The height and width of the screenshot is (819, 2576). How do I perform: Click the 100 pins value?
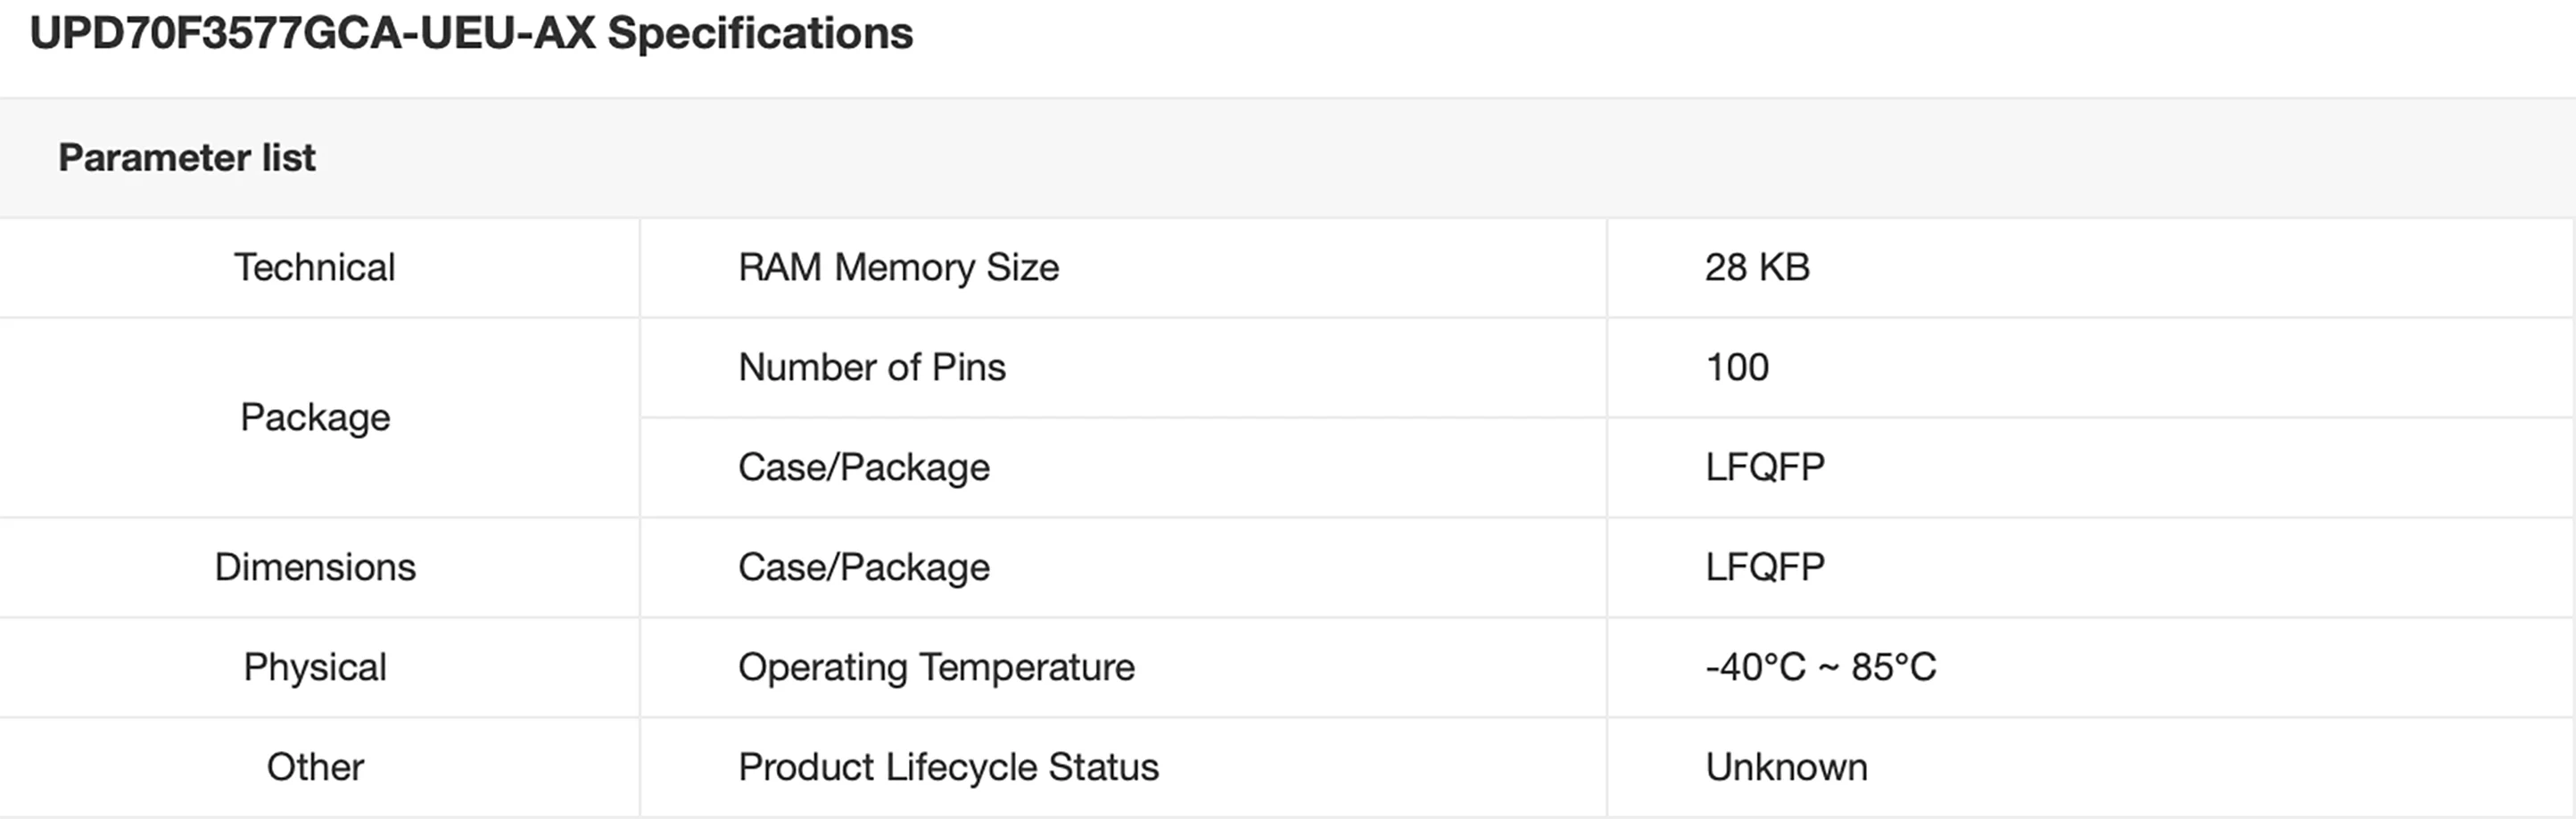point(1737,368)
